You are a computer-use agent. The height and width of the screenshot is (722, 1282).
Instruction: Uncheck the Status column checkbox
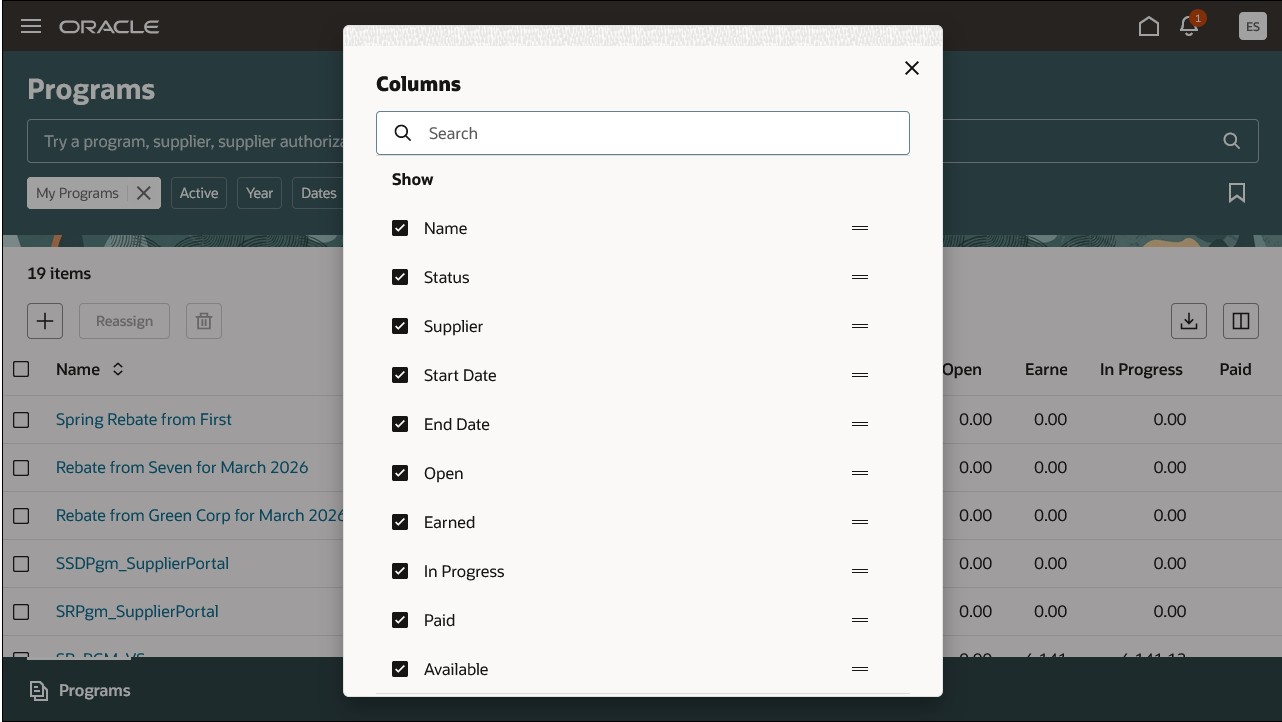400,277
